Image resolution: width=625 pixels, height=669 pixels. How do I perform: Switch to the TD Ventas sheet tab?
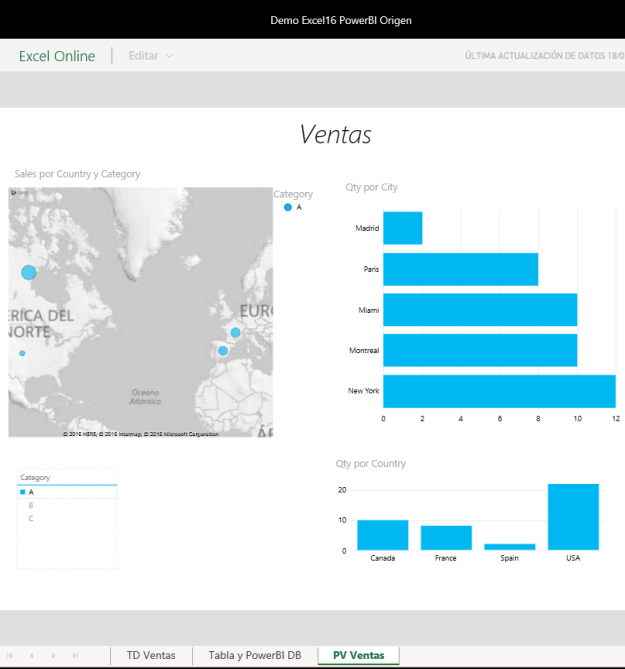point(151,656)
